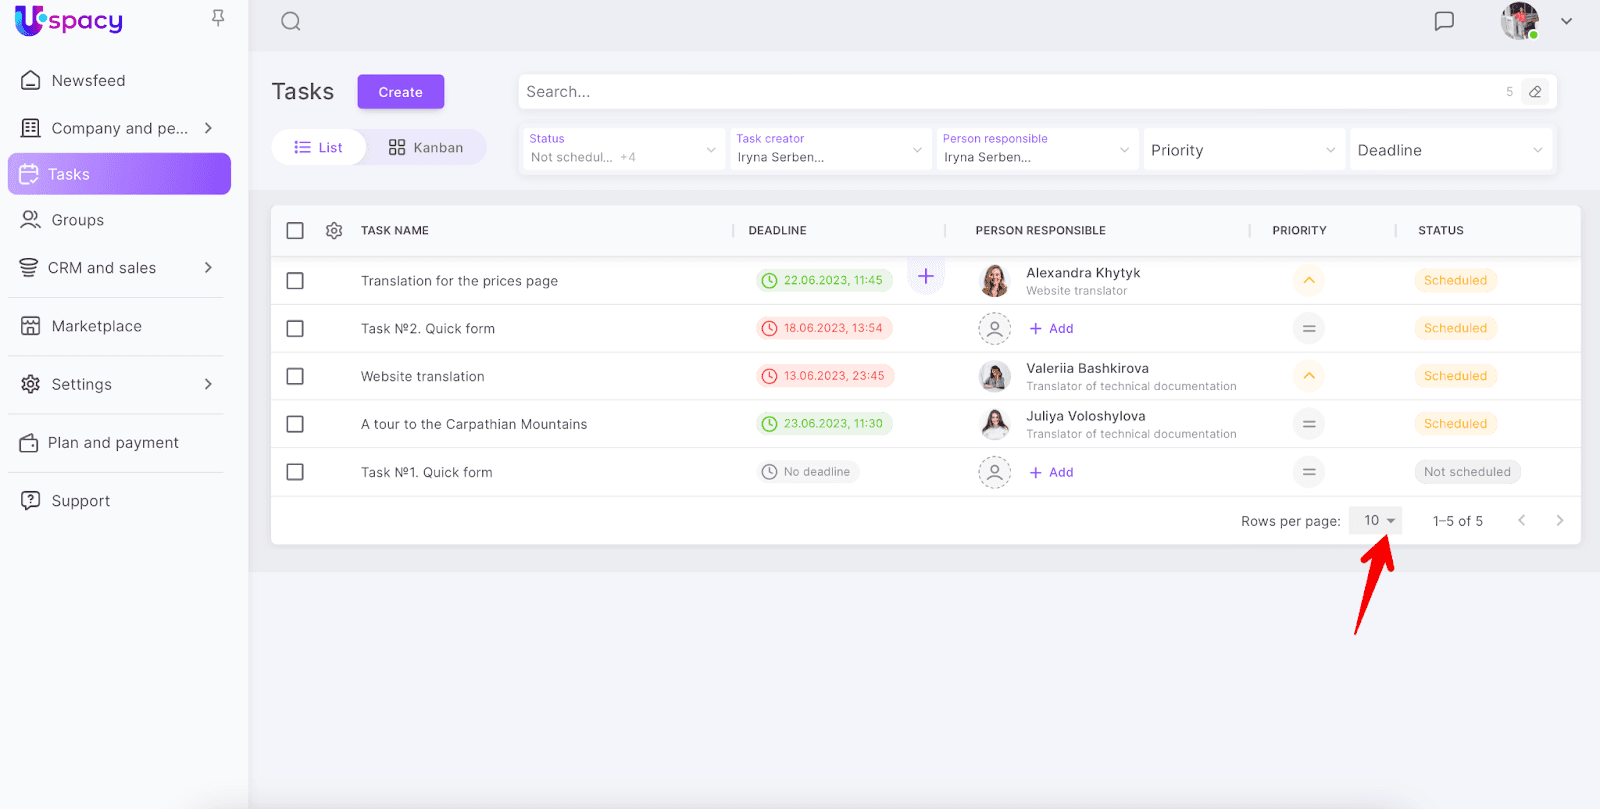Open table column settings gear

(x=334, y=231)
